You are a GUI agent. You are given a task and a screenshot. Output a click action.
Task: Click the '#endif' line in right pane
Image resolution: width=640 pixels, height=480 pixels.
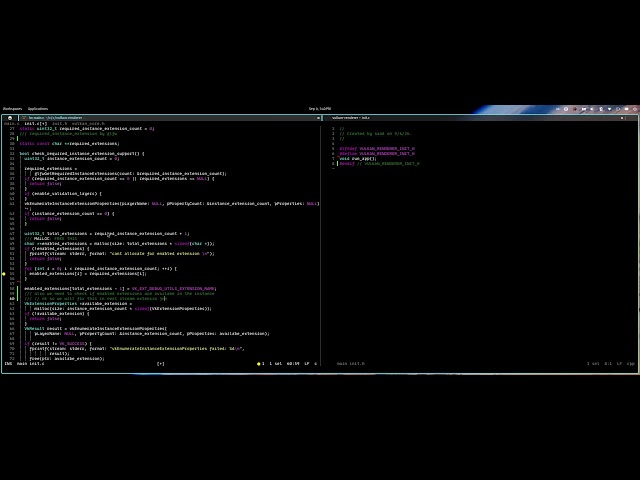pos(379,164)
